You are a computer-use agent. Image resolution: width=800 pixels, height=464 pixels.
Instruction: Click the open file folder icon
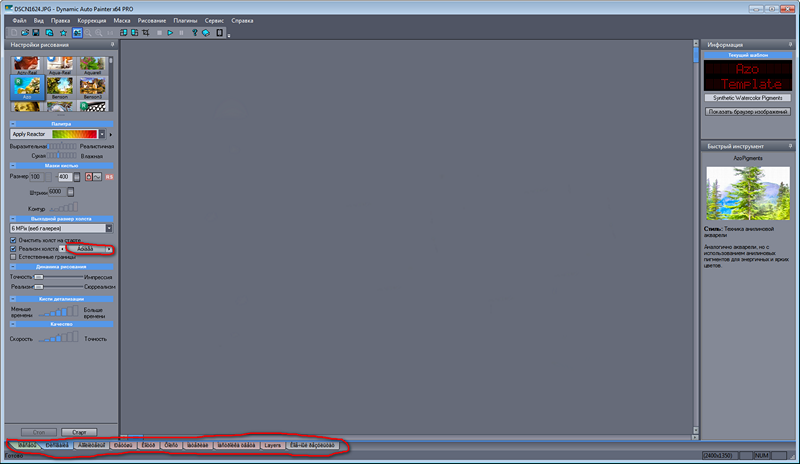click(23, 33)
